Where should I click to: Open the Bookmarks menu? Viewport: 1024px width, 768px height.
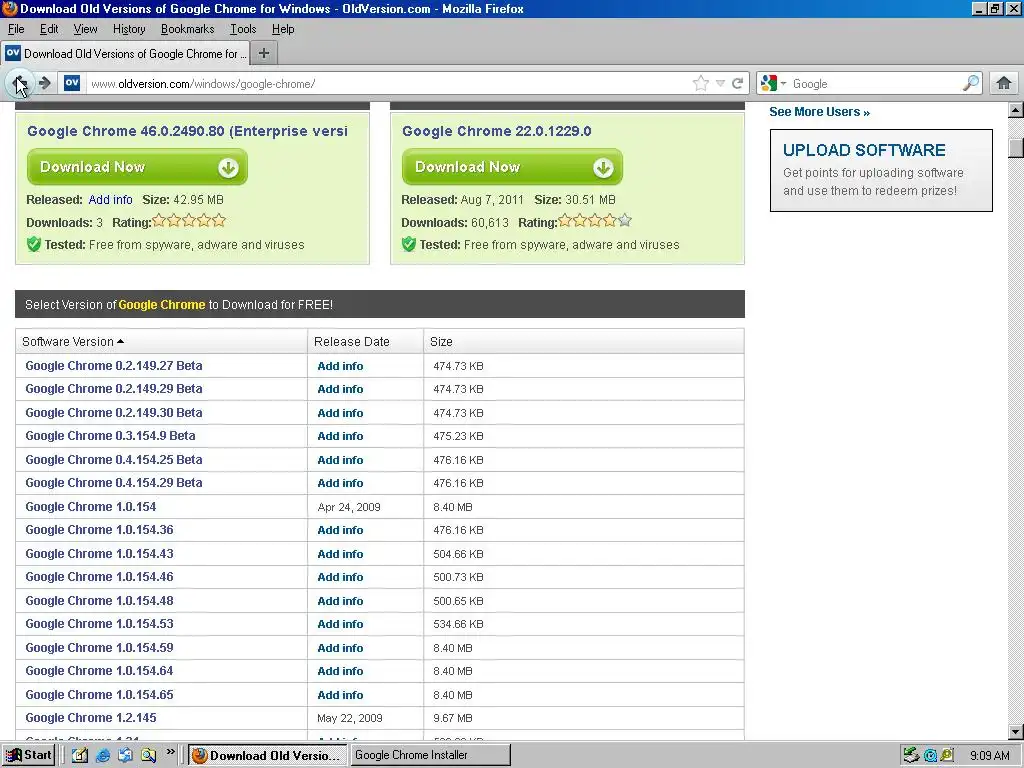coord(187,29)
